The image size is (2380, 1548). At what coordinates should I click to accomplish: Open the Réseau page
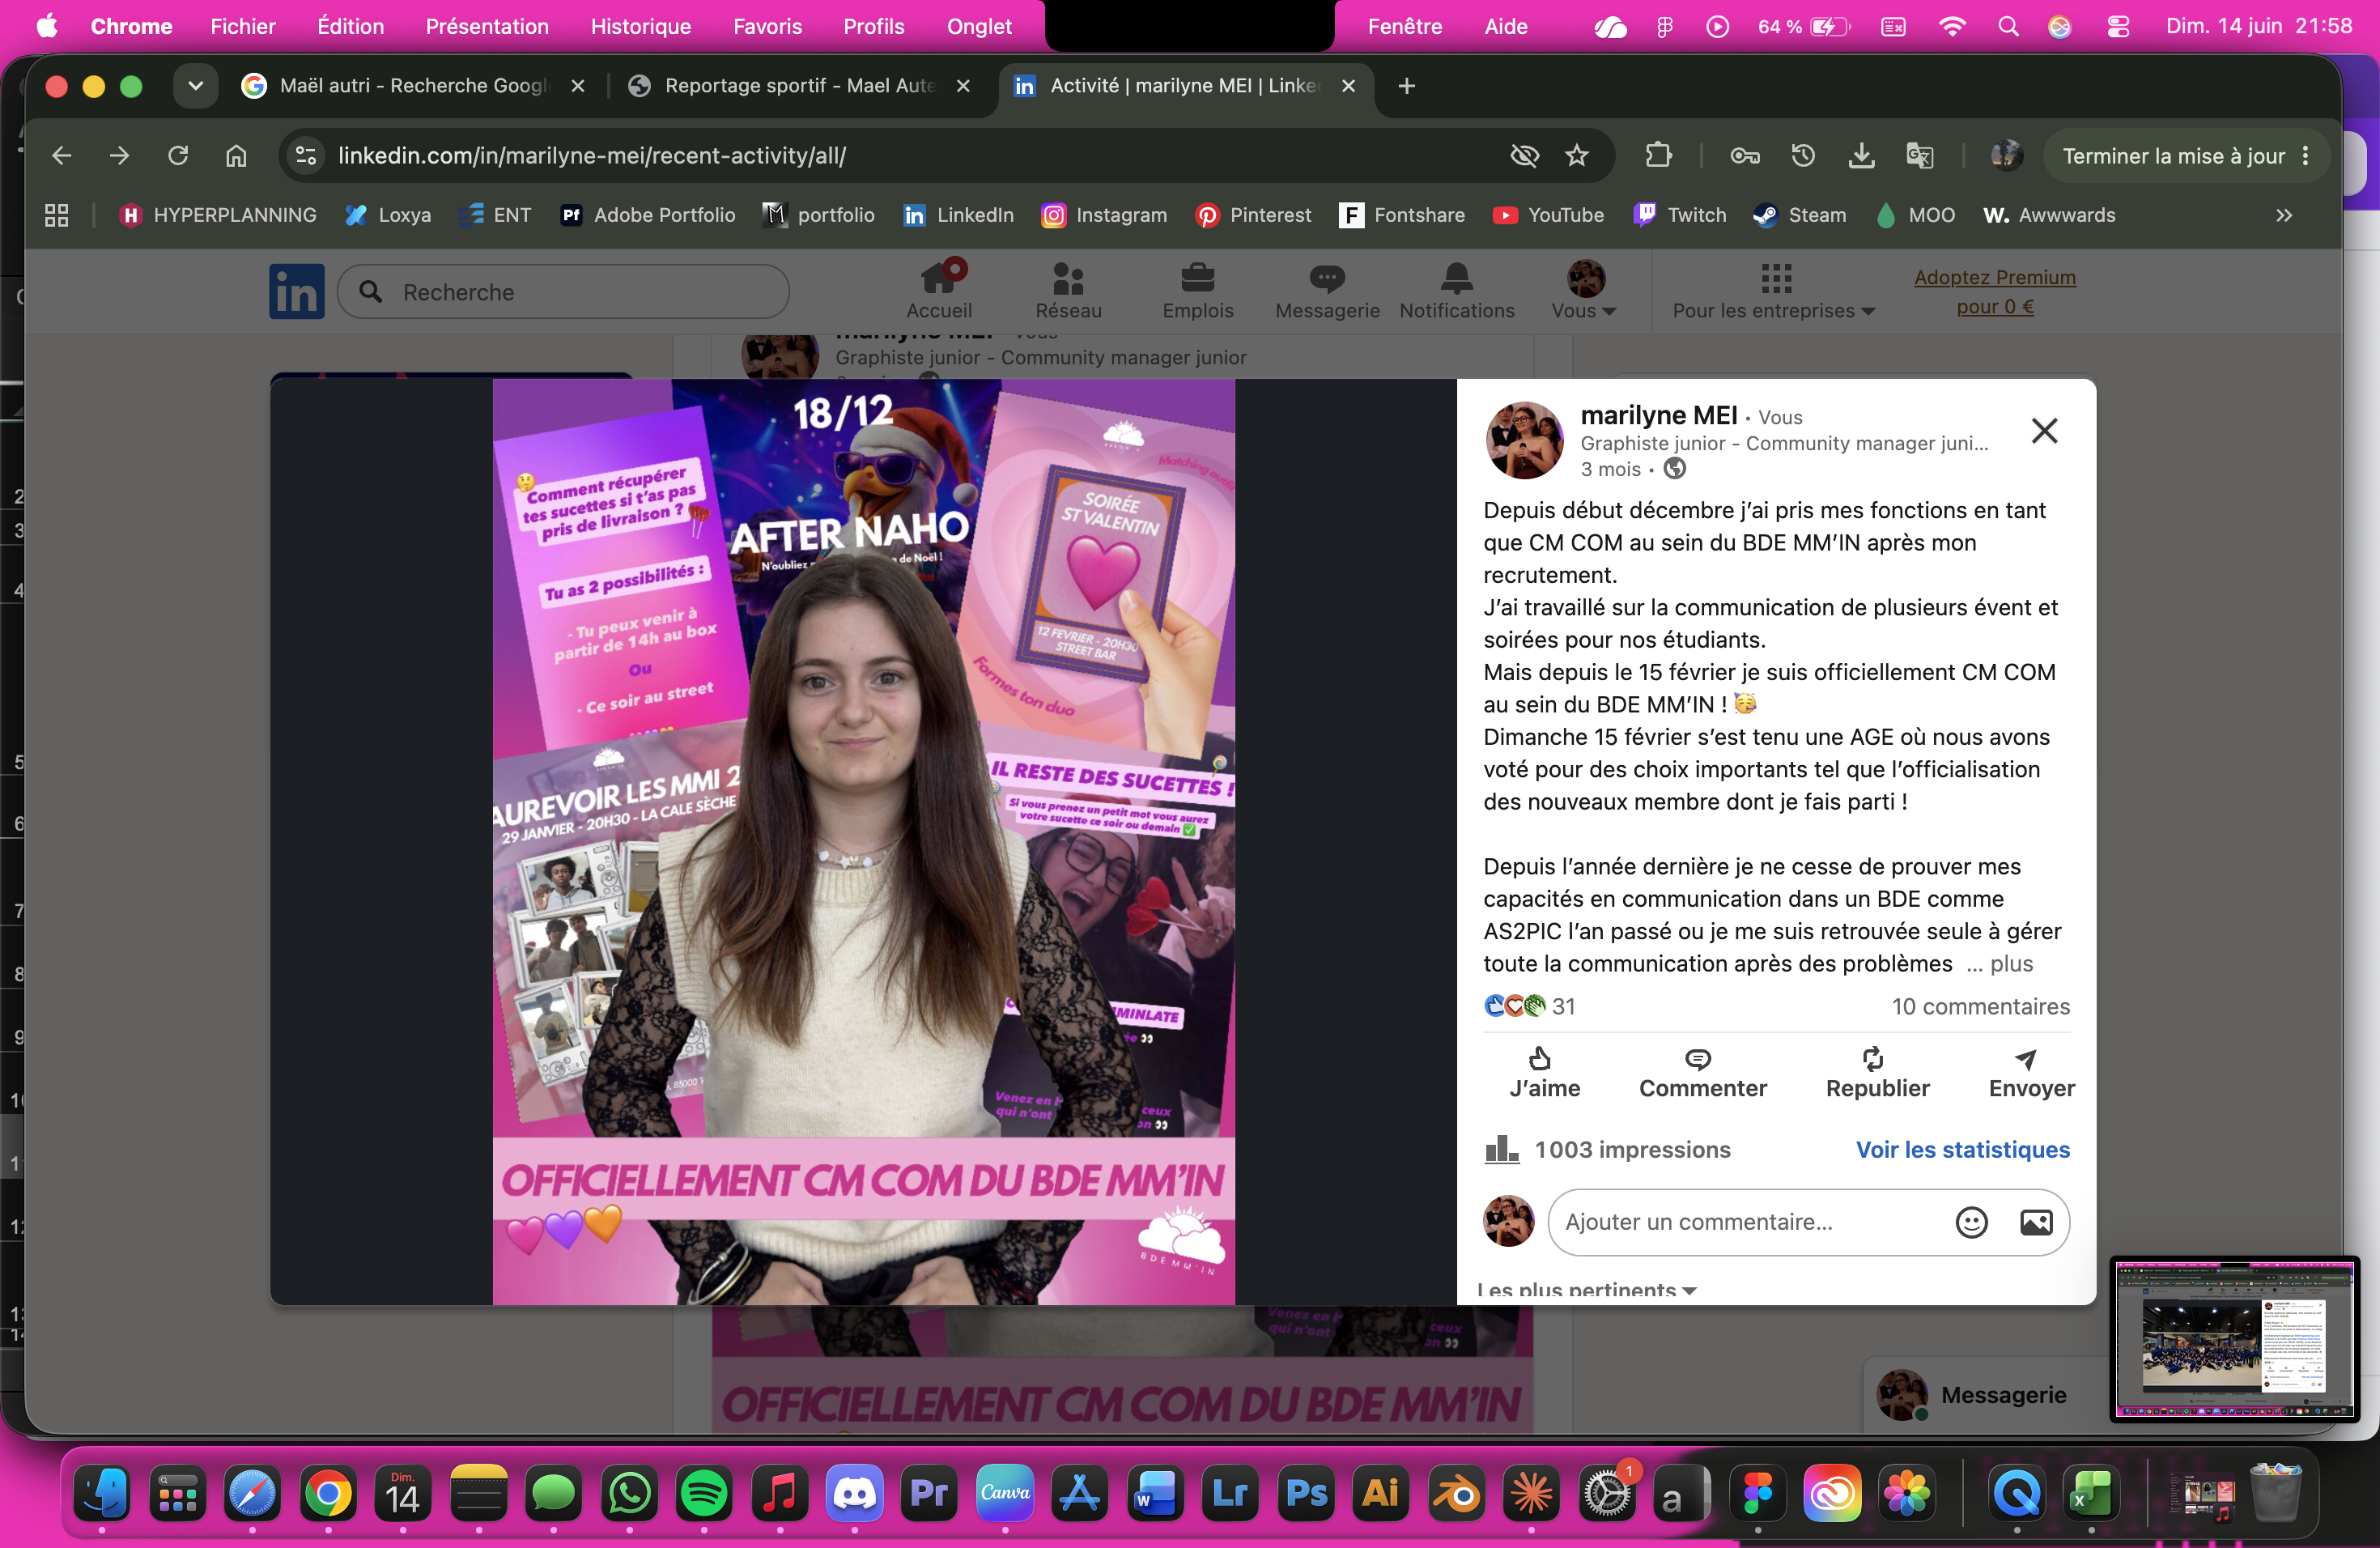[x=1068, y=290]
